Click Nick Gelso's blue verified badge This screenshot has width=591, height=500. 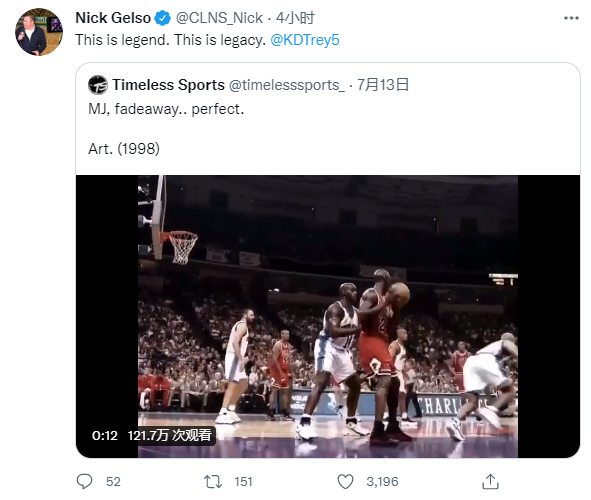[163, 18]
